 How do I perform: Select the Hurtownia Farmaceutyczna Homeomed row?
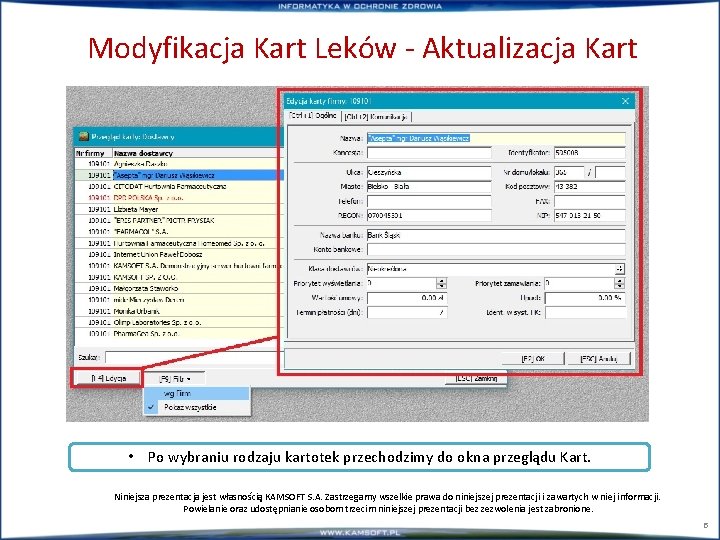[179, 243]
